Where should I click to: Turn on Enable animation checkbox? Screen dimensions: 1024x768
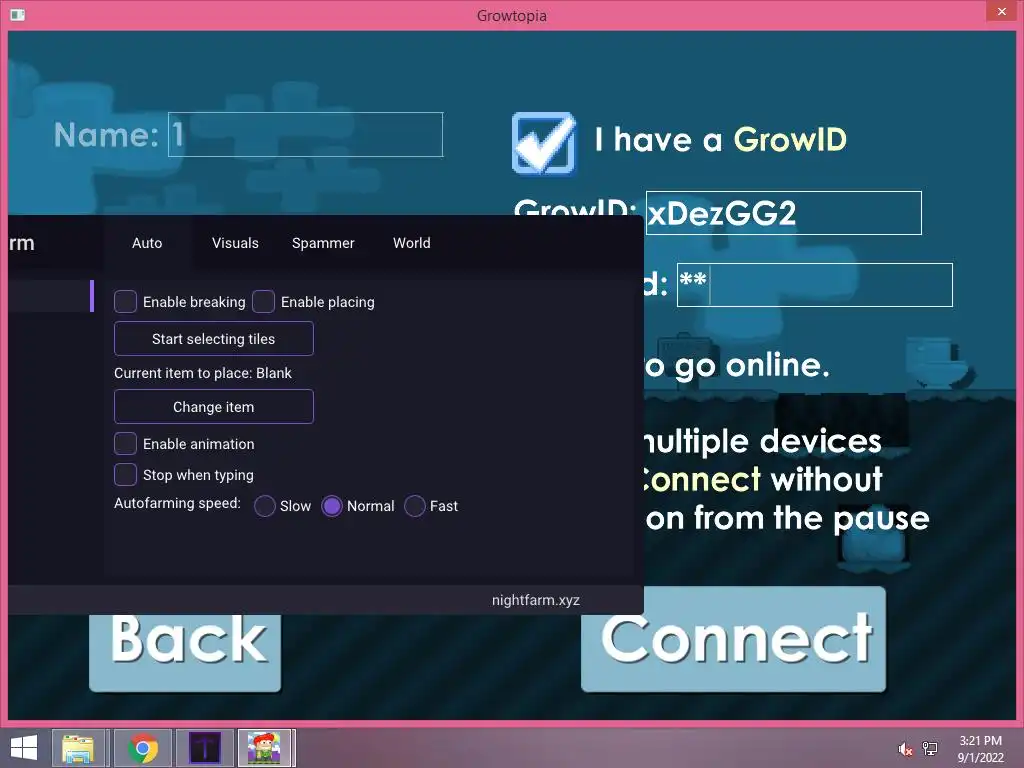pos(125,443)
